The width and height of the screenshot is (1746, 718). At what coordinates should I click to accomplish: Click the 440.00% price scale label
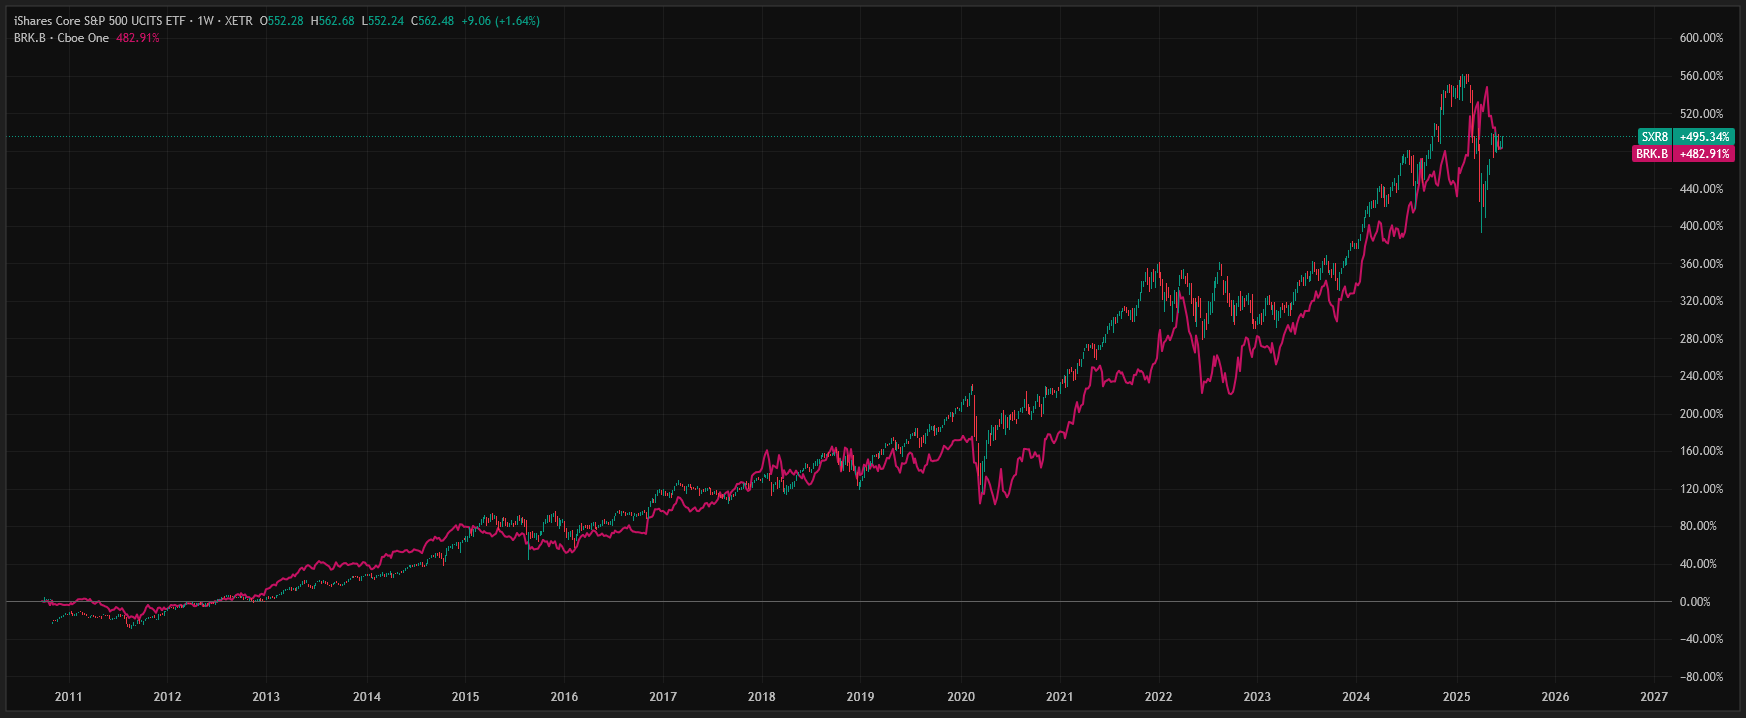tap(1701, 189)
